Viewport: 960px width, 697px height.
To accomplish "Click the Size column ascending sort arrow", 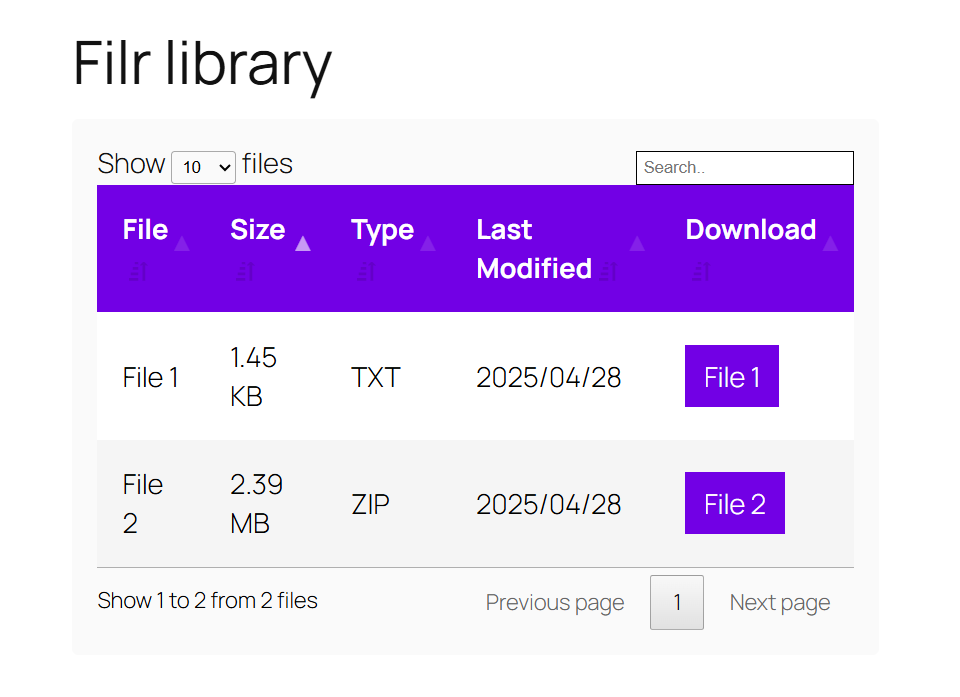I will [303, 244].
